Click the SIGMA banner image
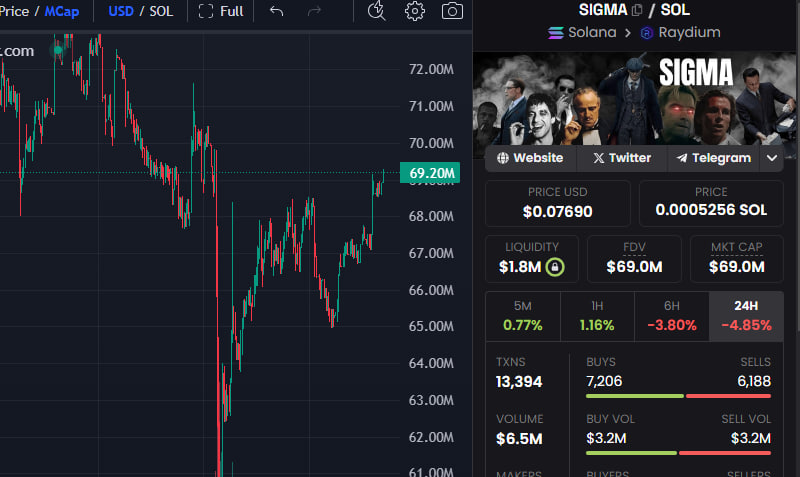800x477 pixels. (x=634, y=99)
